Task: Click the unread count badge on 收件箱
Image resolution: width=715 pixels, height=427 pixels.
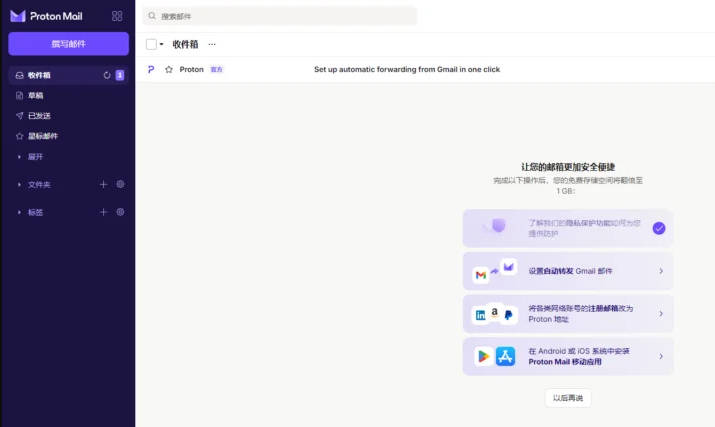Action: [x=120, y=75]
